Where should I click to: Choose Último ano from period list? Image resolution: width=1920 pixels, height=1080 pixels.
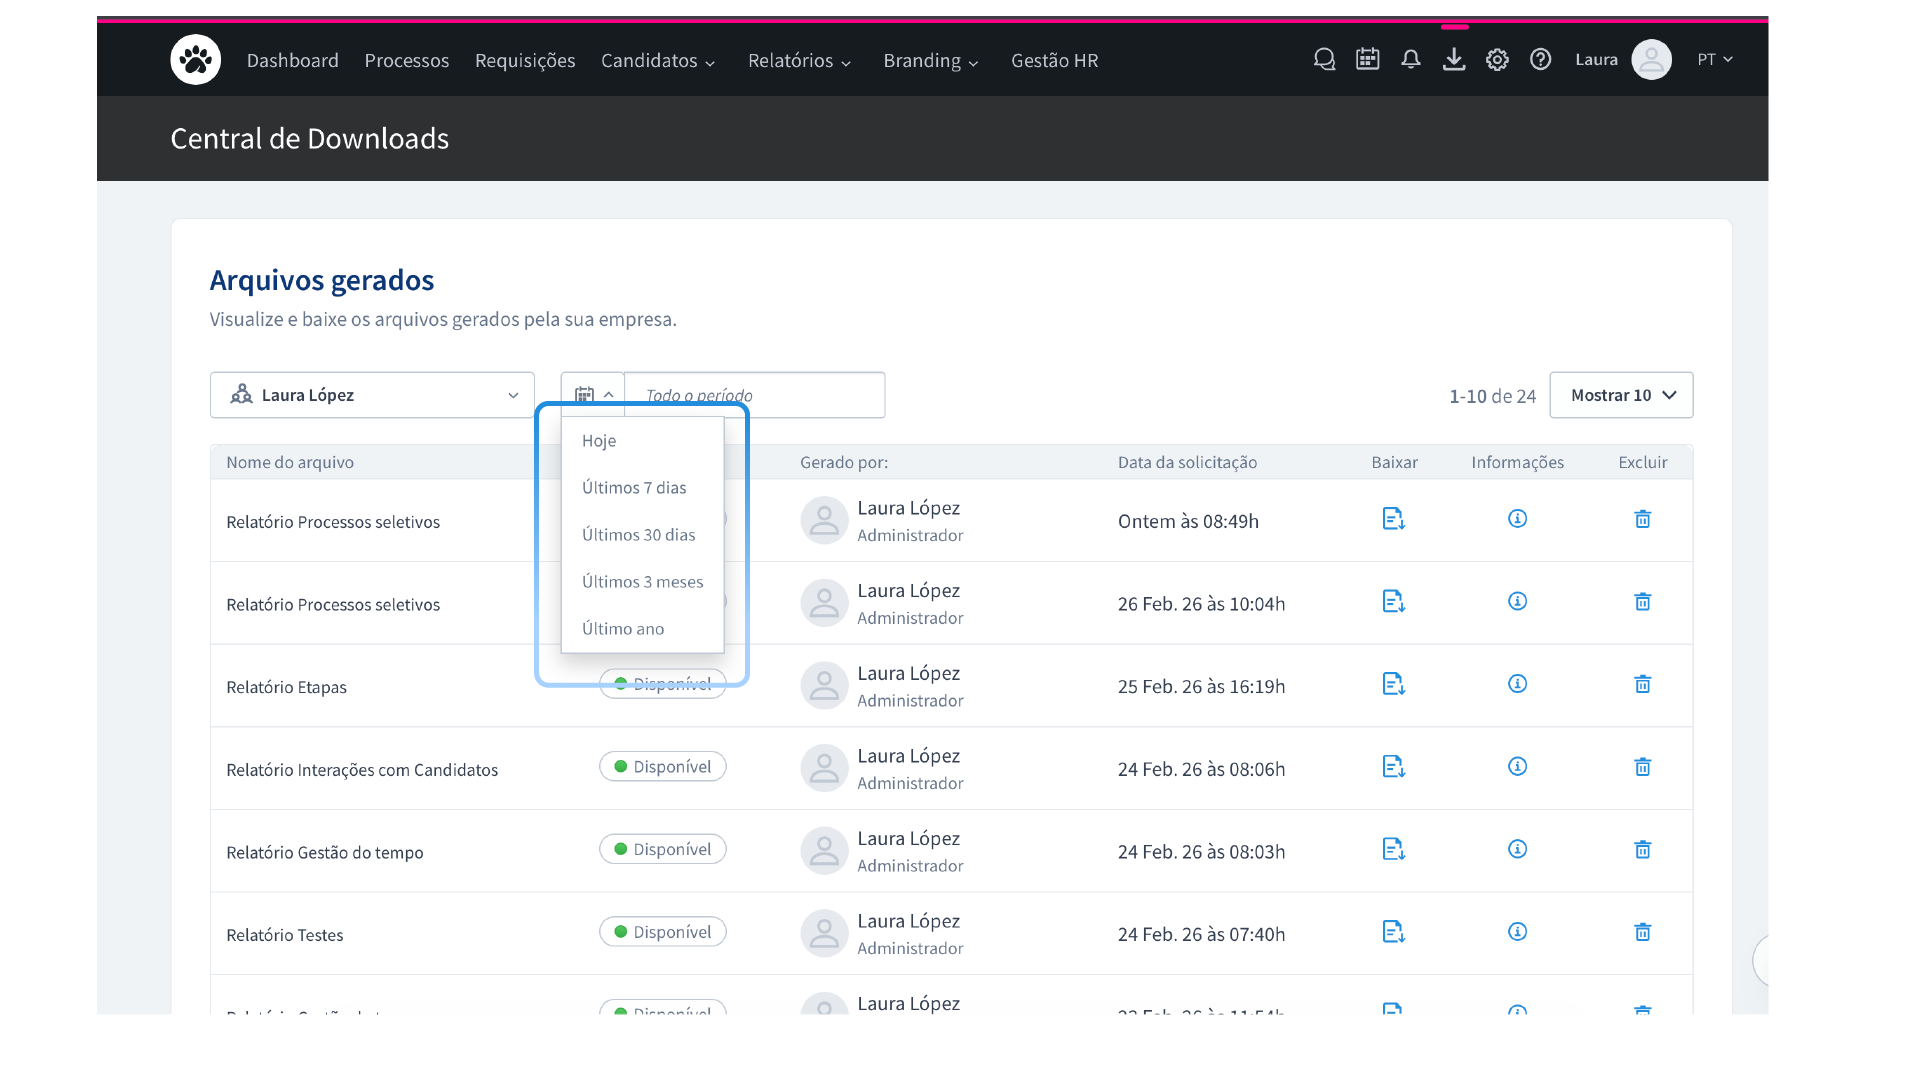[x=623, y=629]
